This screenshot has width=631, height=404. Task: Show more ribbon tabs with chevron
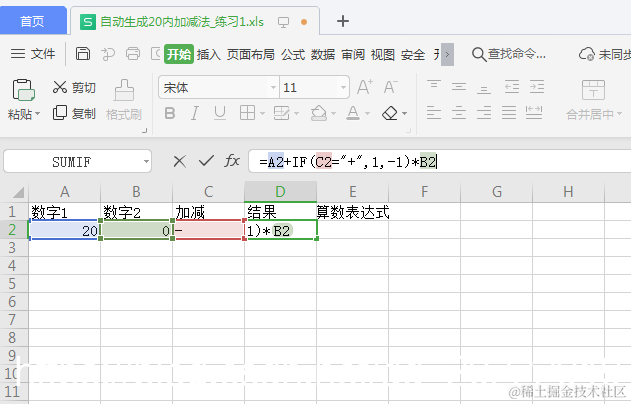pos(447,54)
